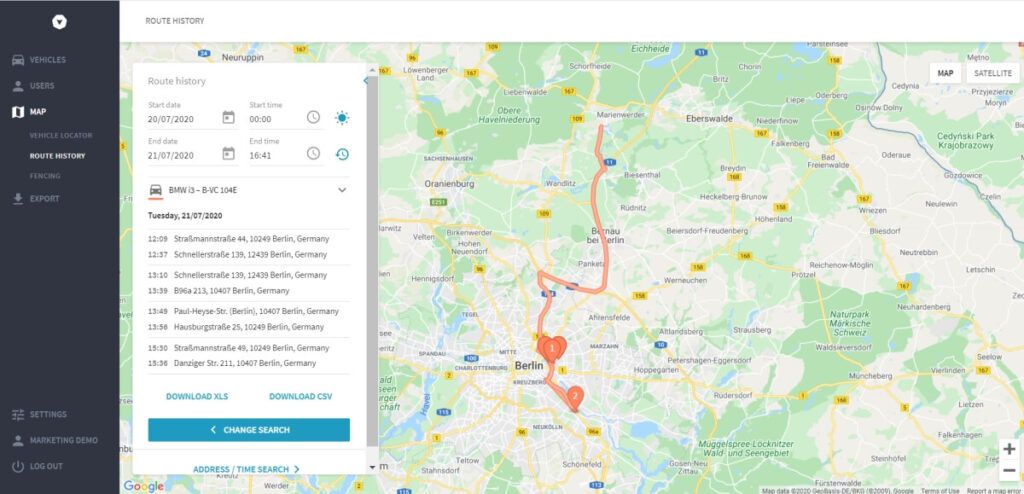This screenshot has width=1024, height=494.
Task: Click Report a map error link
Action: coord(993,491)
